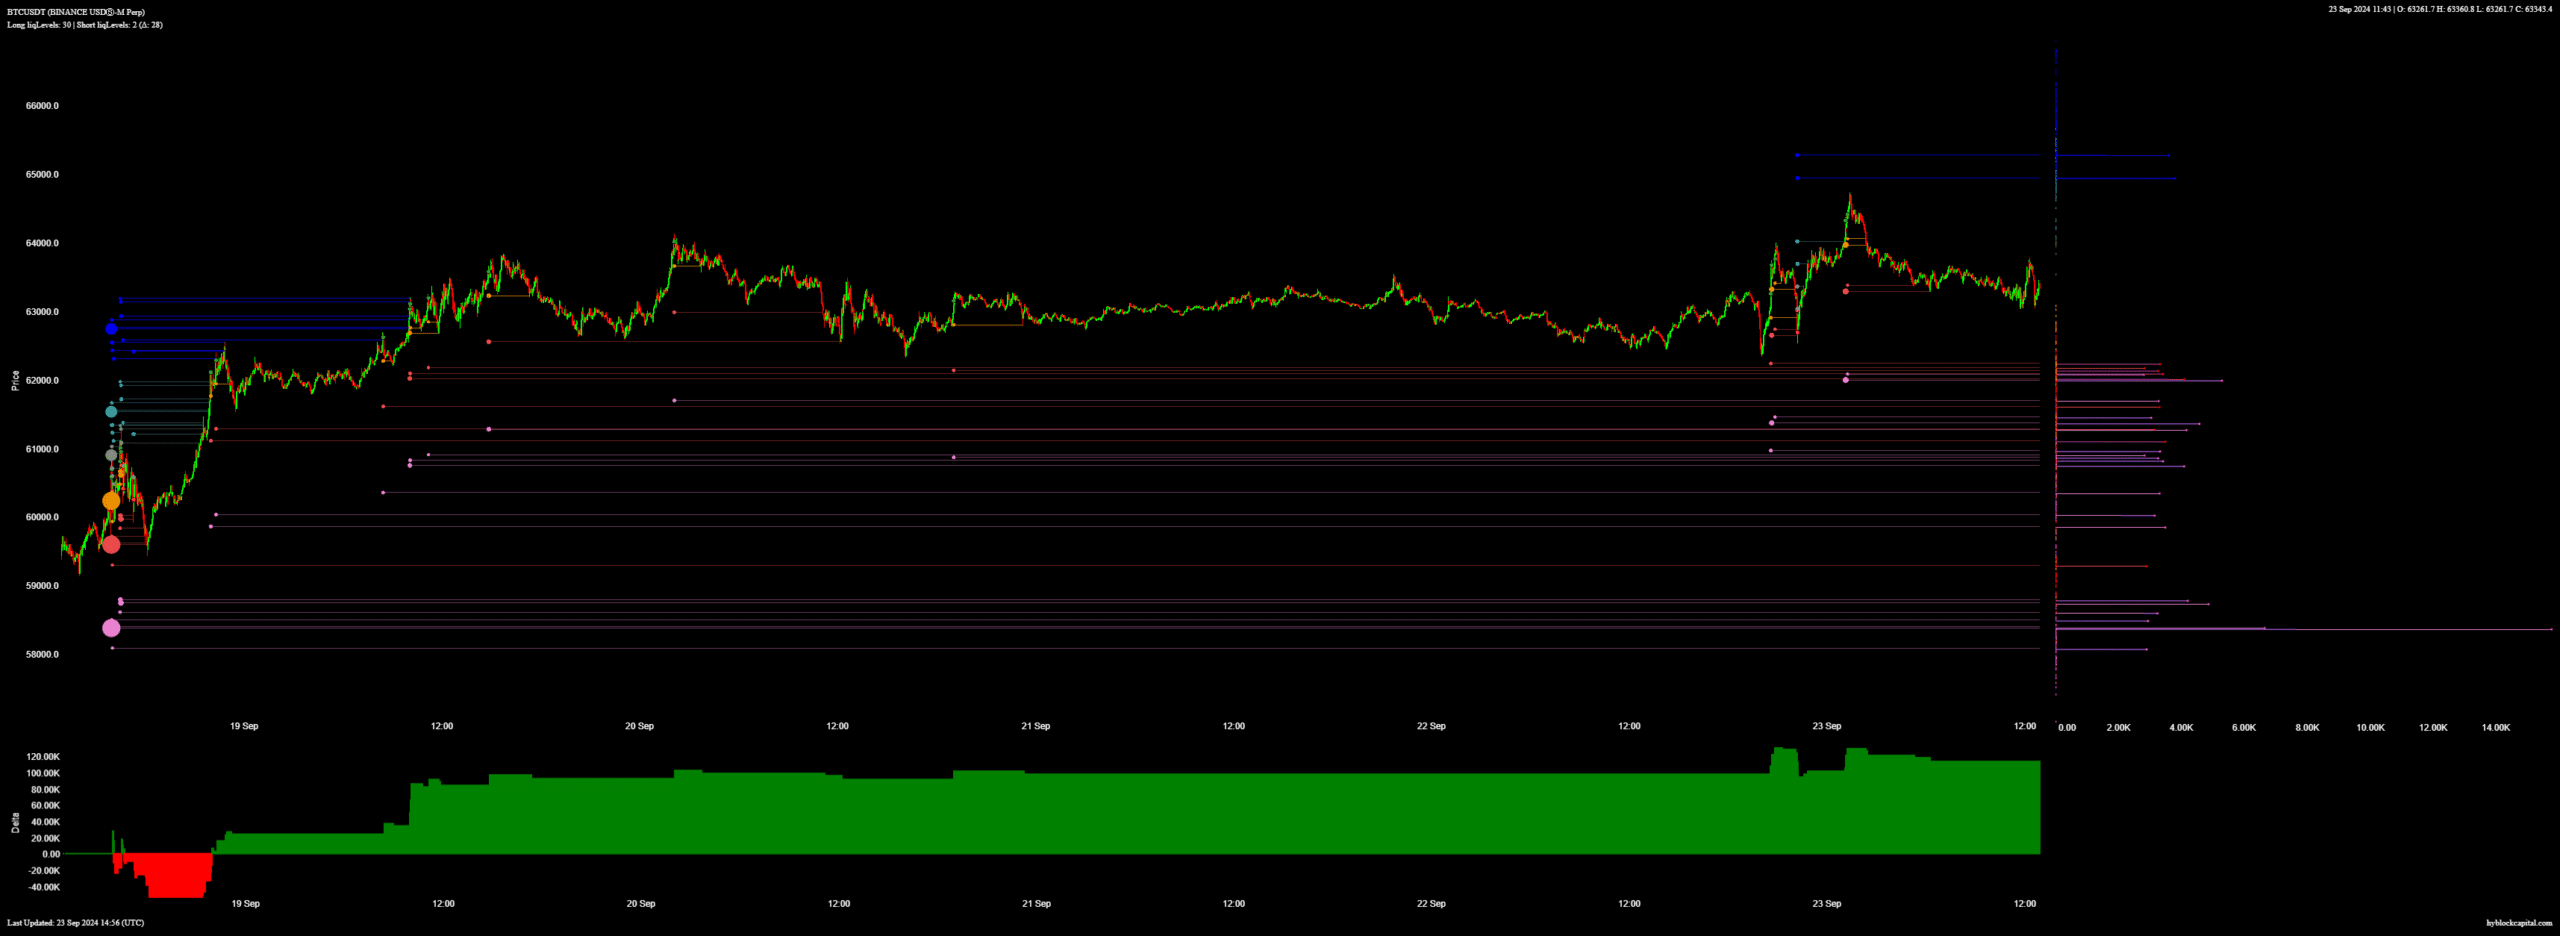2560x936 pixels.
Task: Click the 6.00K histogram axis label
Action: (x=2244, y=728)
